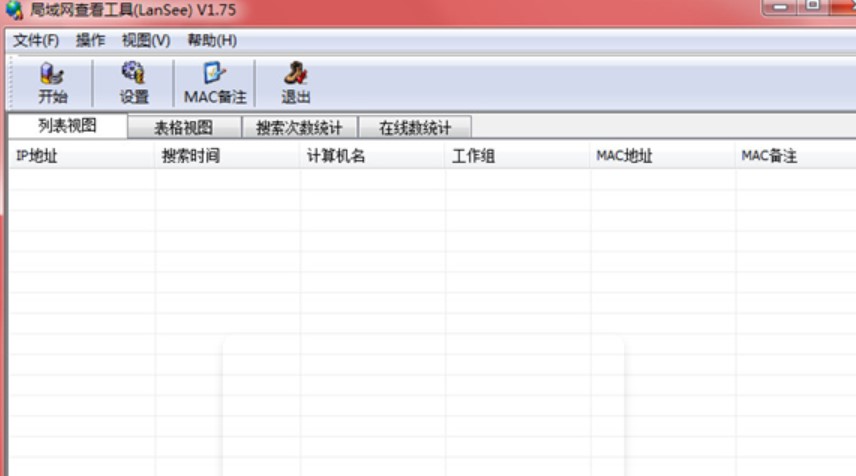Switch to the 搜索次数统计 tab
This screenshot has width=856, height=476.
point(299,128)
